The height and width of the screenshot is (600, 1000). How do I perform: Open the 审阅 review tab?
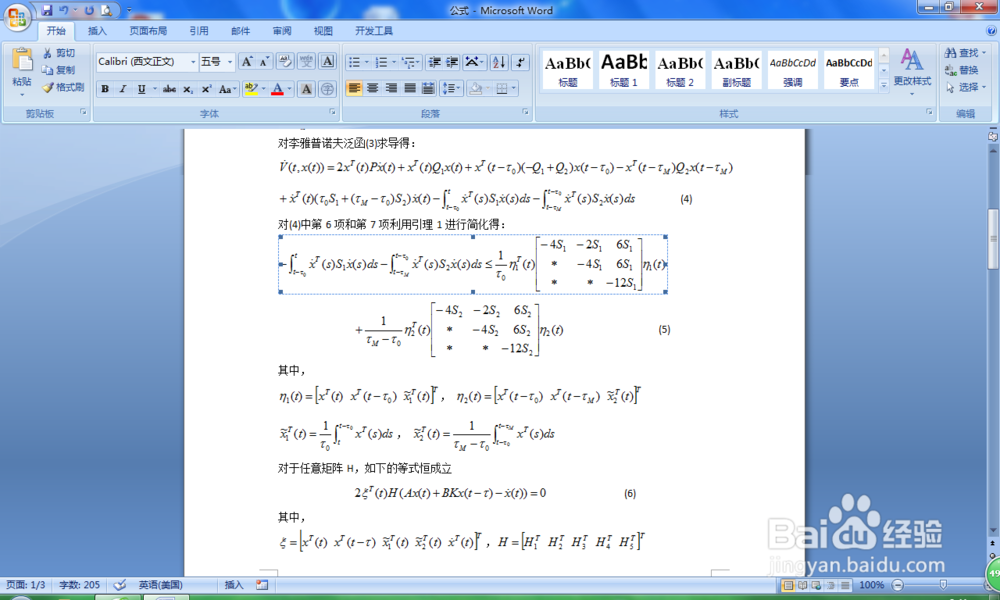[281, 31]
